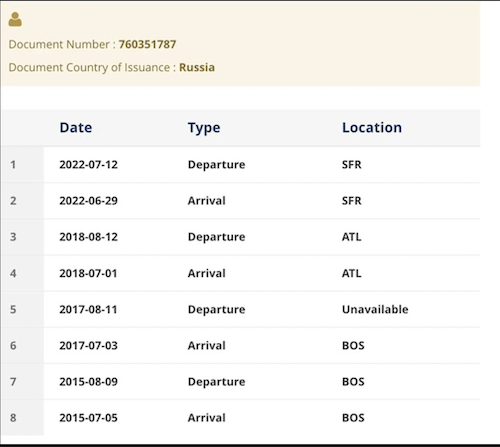Select the 2017-07-03 date cell
Screen dimensions: 500x447
coord(89,346)
